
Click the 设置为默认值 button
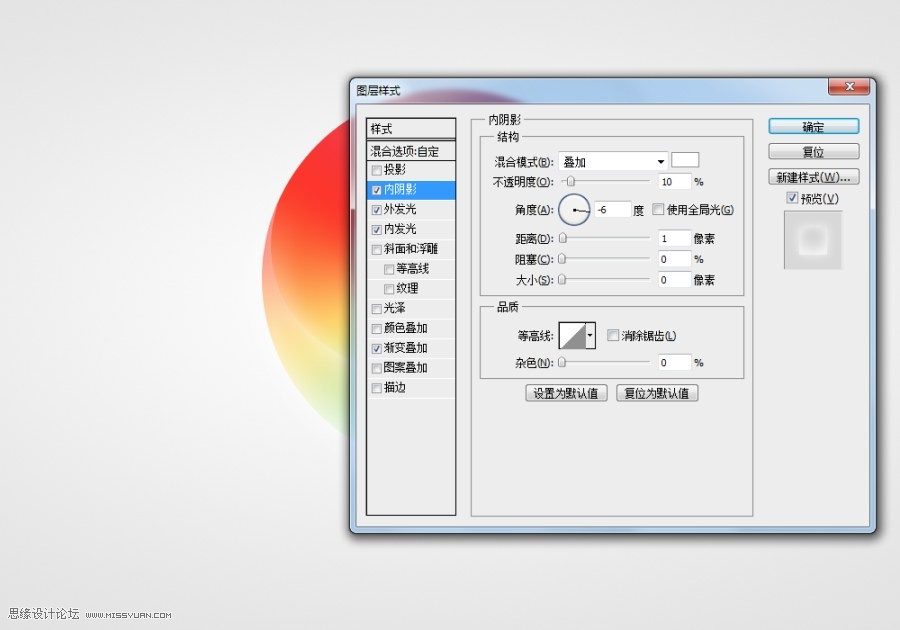tap(567, 392)
